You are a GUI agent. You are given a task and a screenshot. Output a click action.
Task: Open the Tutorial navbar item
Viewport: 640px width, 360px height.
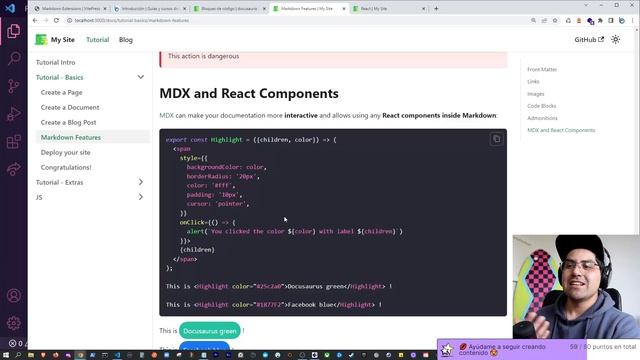[98, 40]
